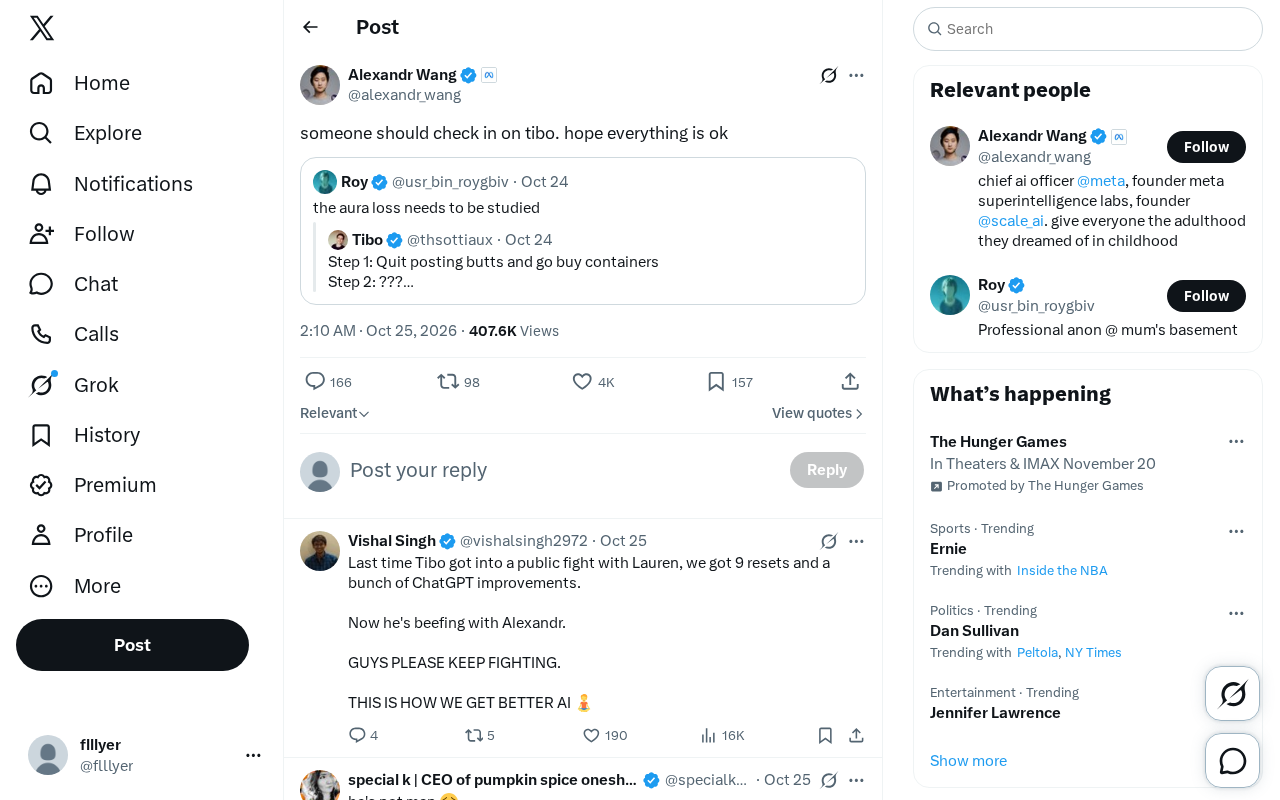1280x800 pixels.
Task: Open Show more trending link
Action: tap(968, 761)
